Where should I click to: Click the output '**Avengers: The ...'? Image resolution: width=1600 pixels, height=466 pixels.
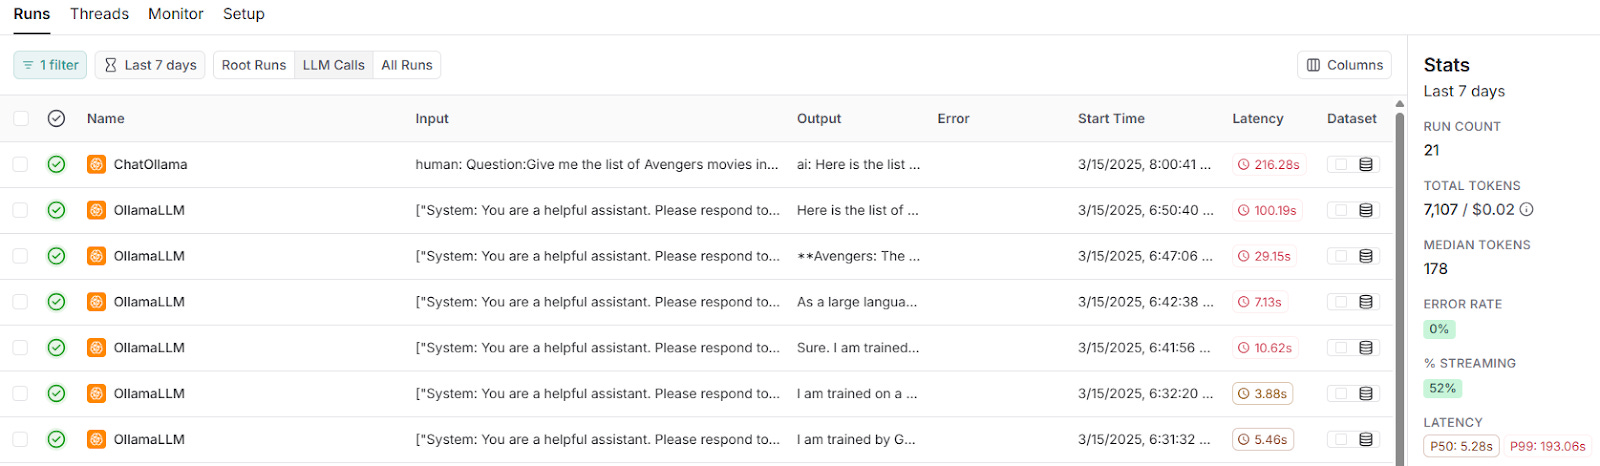coord(859,256)
